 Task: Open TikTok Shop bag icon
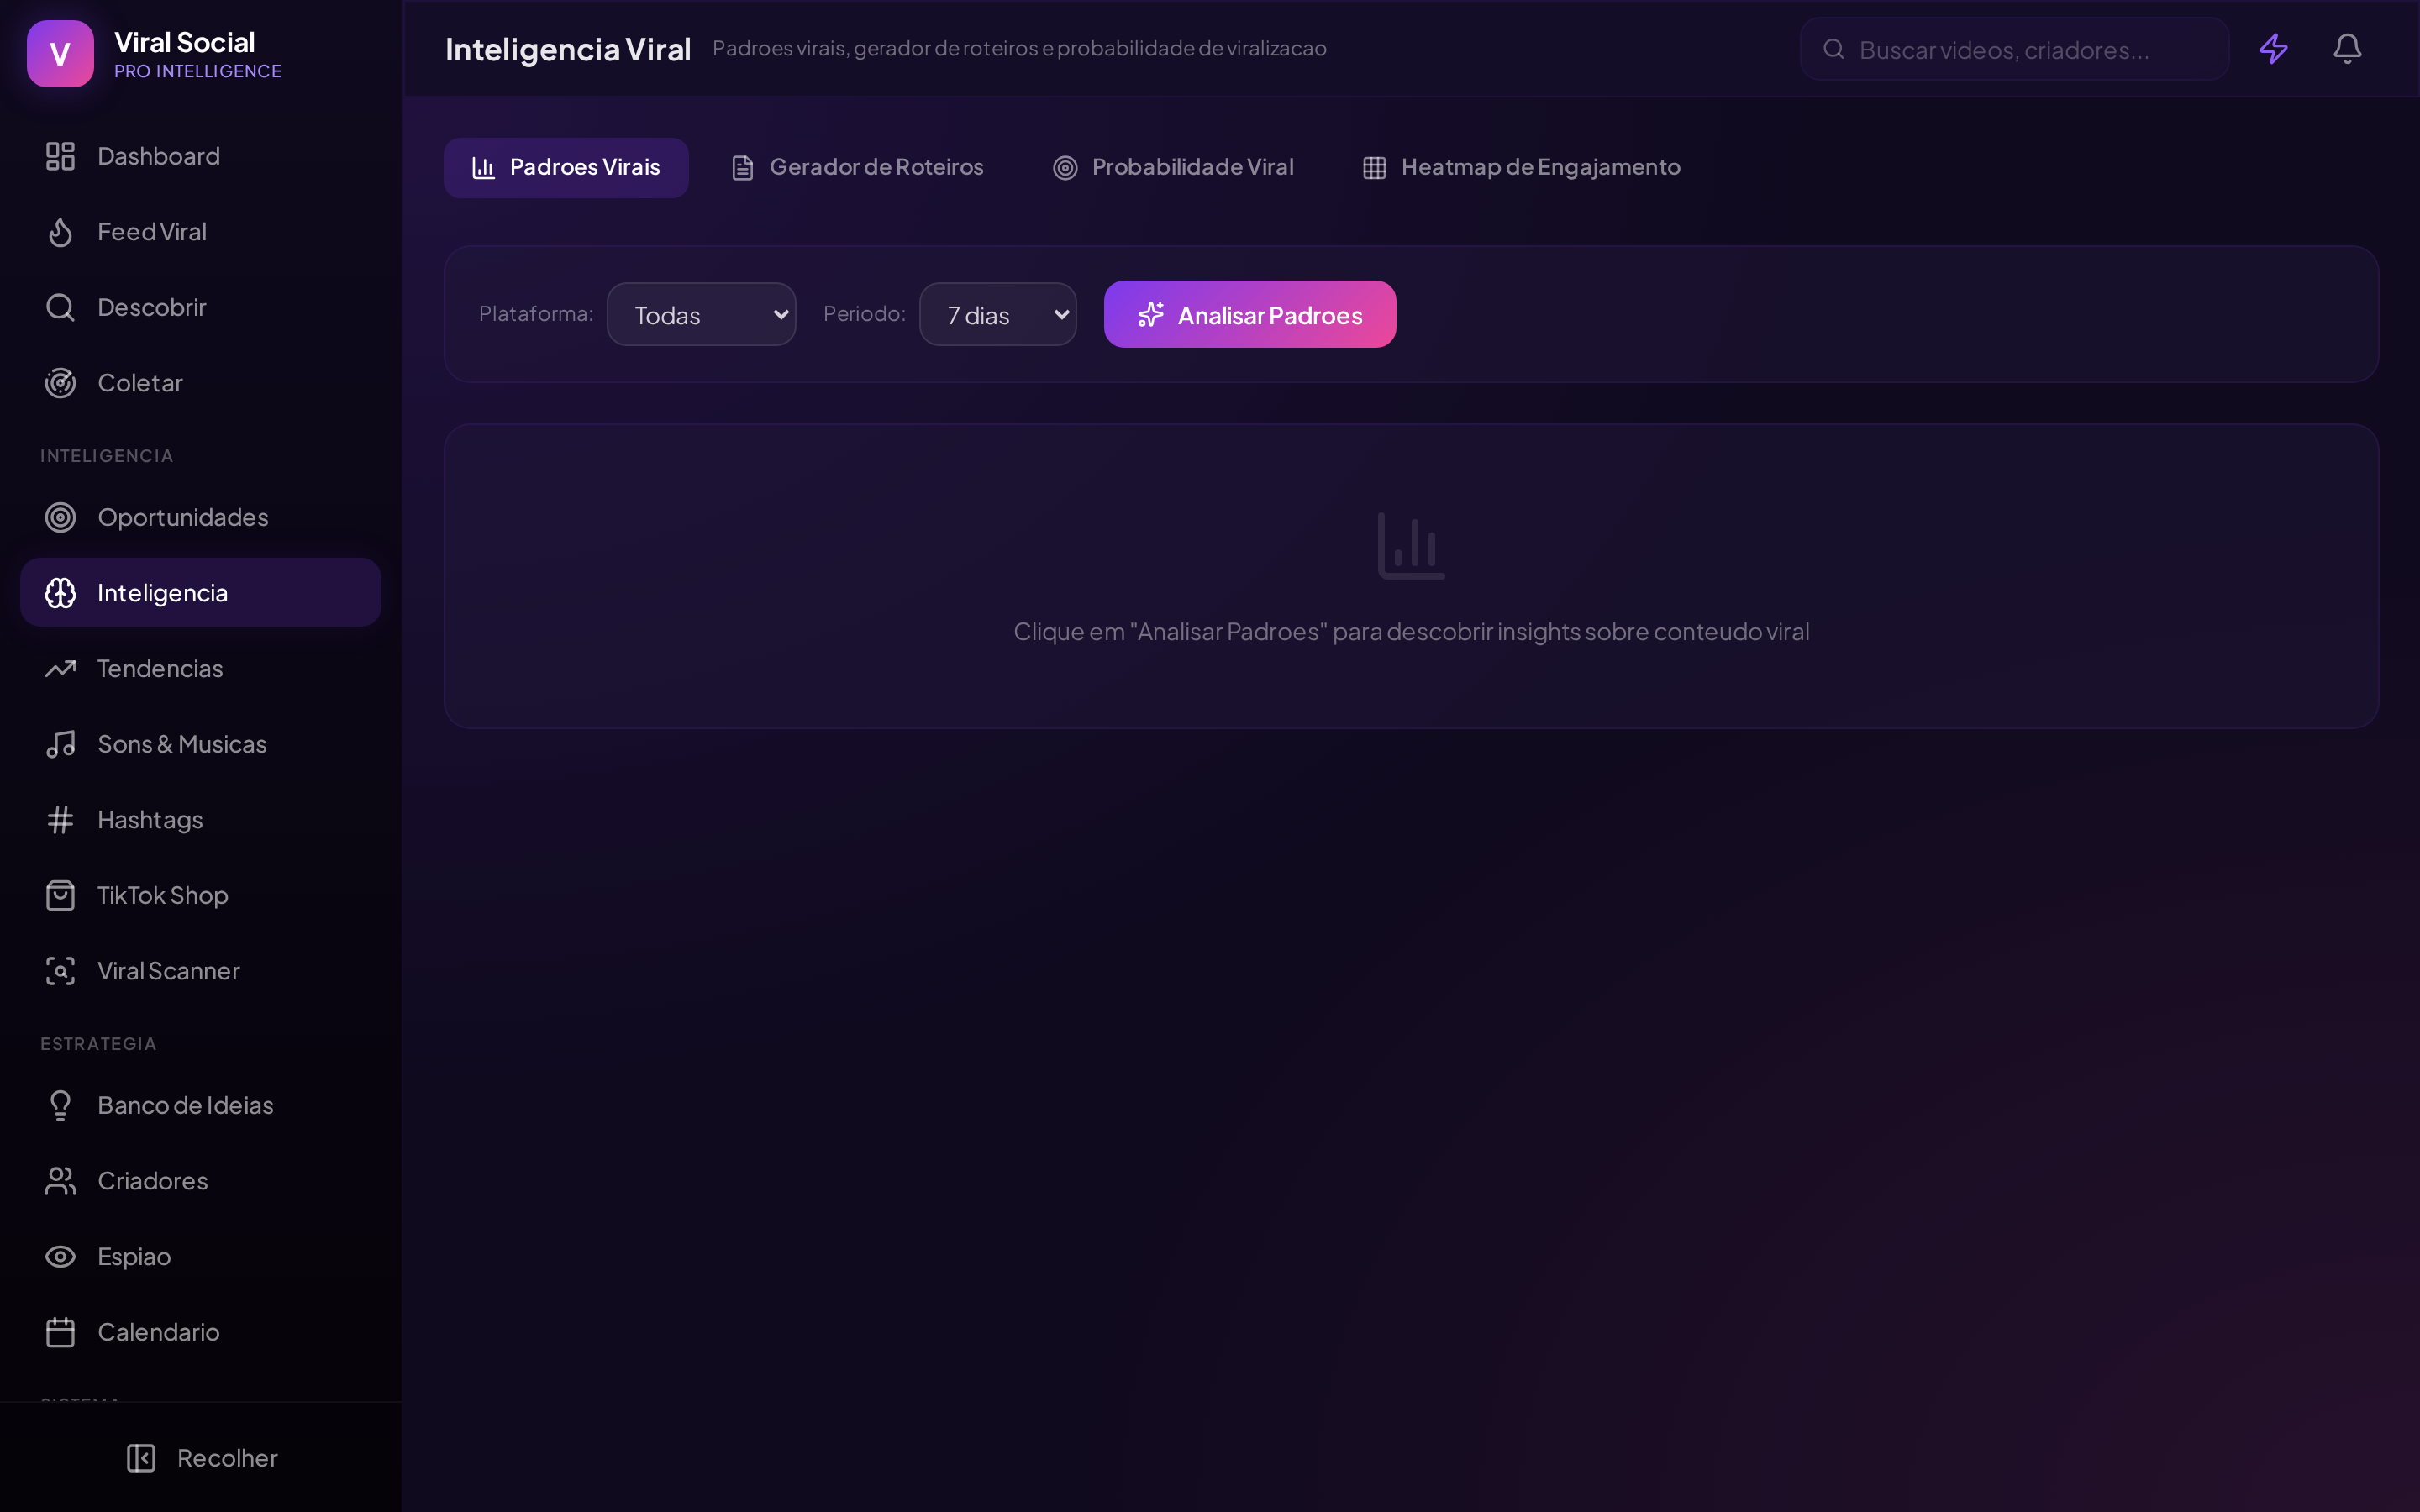click(x=60, y=895)
